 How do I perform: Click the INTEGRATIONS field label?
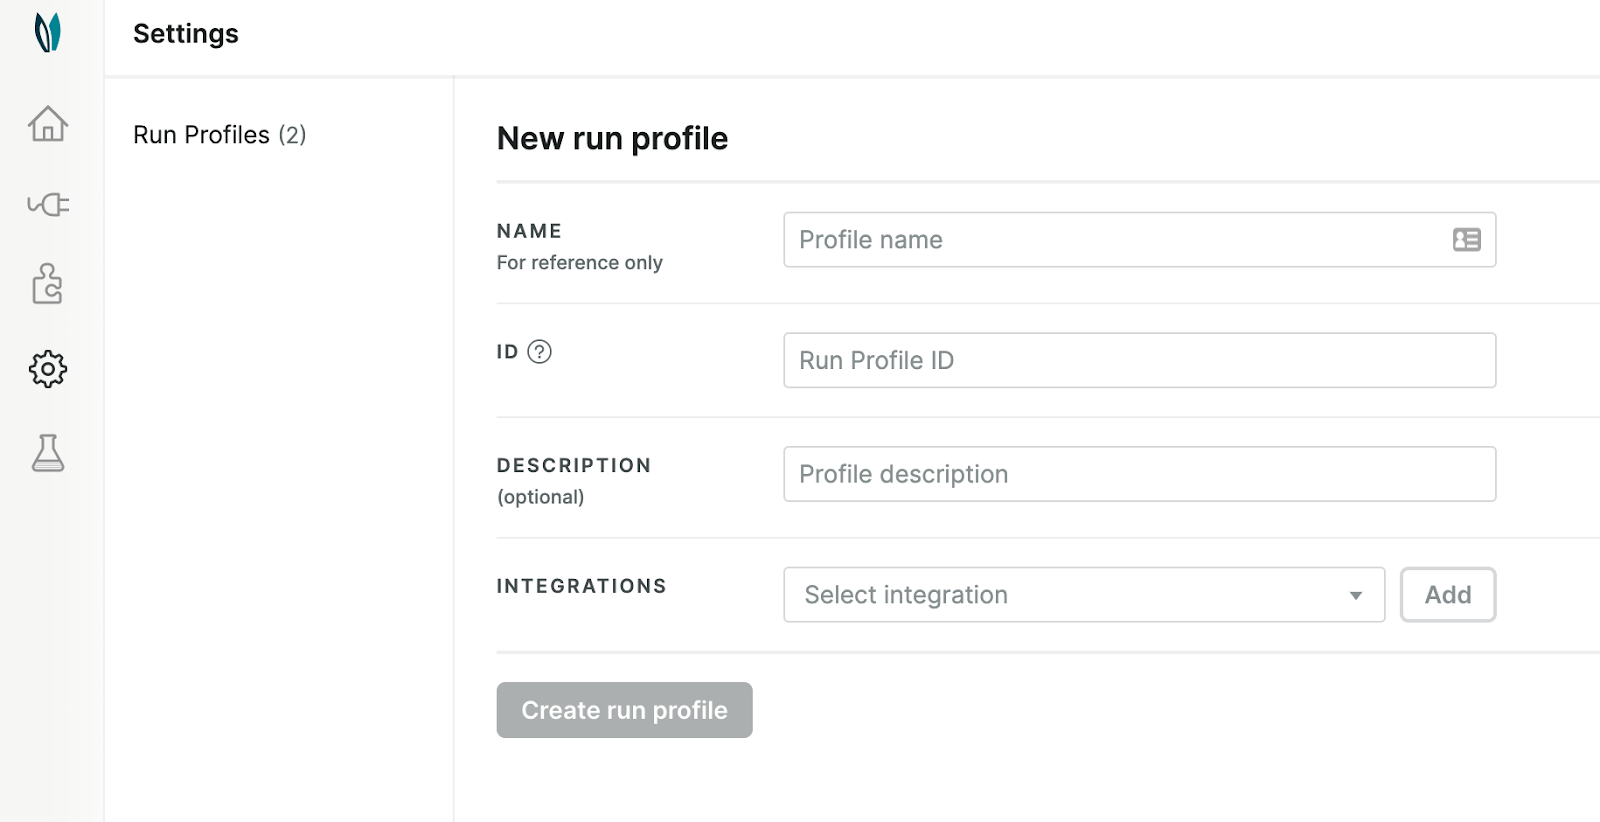coord(581,586)
